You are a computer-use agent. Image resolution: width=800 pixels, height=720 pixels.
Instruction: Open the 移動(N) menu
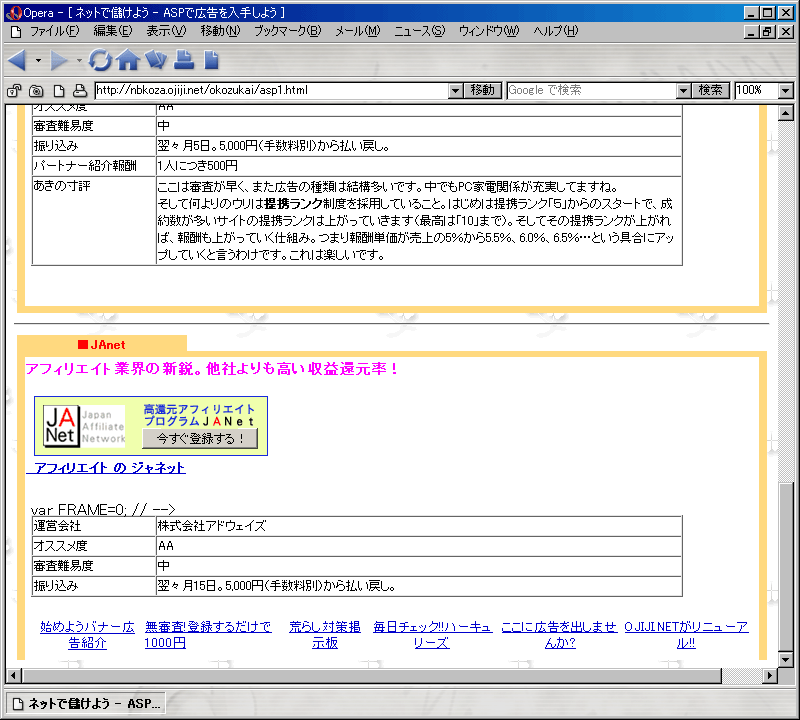coord(220,31)
